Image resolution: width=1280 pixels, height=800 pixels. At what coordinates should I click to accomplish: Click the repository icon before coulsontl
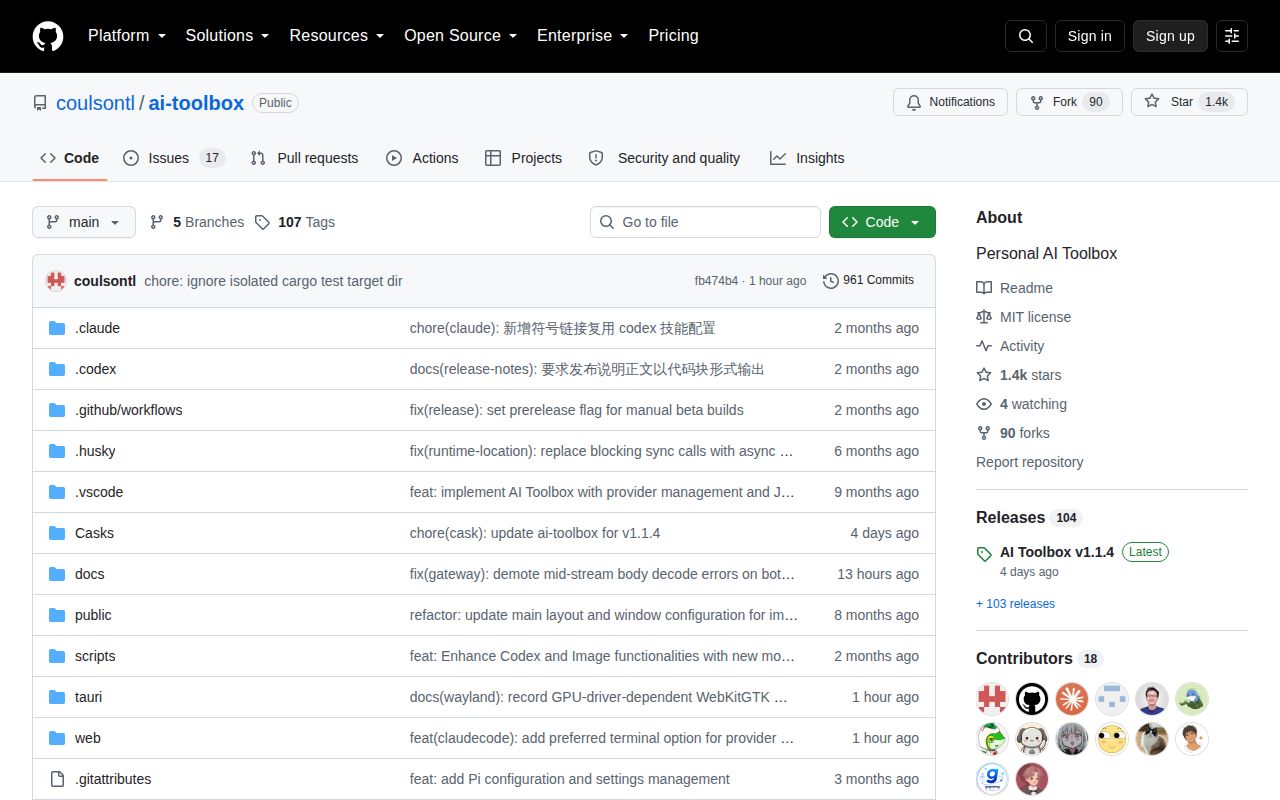(x=40, y=103)
